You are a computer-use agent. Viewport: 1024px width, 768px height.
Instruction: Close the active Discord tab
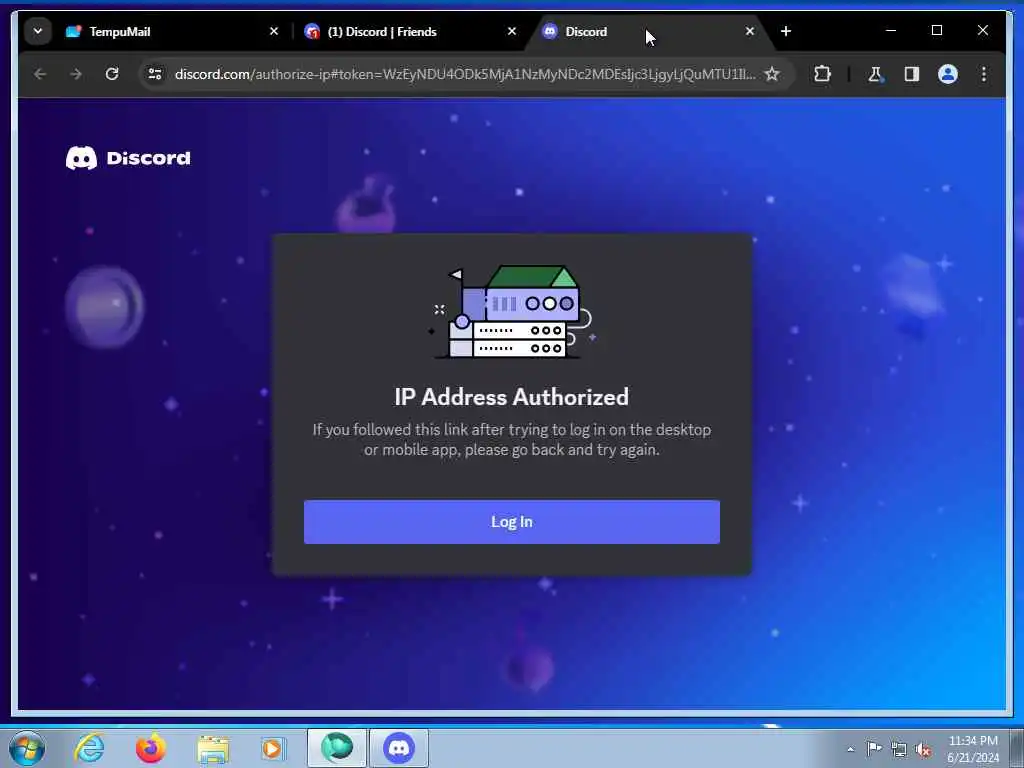pyautogui.click(x=750, y=31)
